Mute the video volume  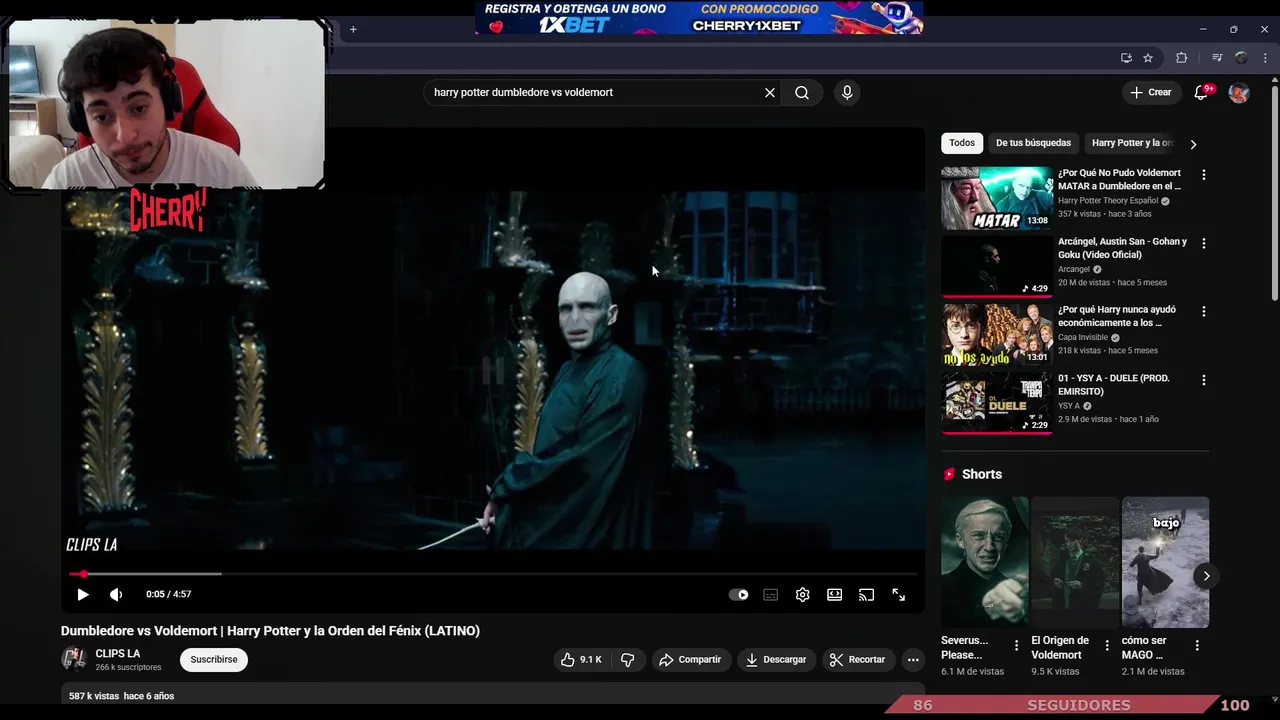click(116, 594)
